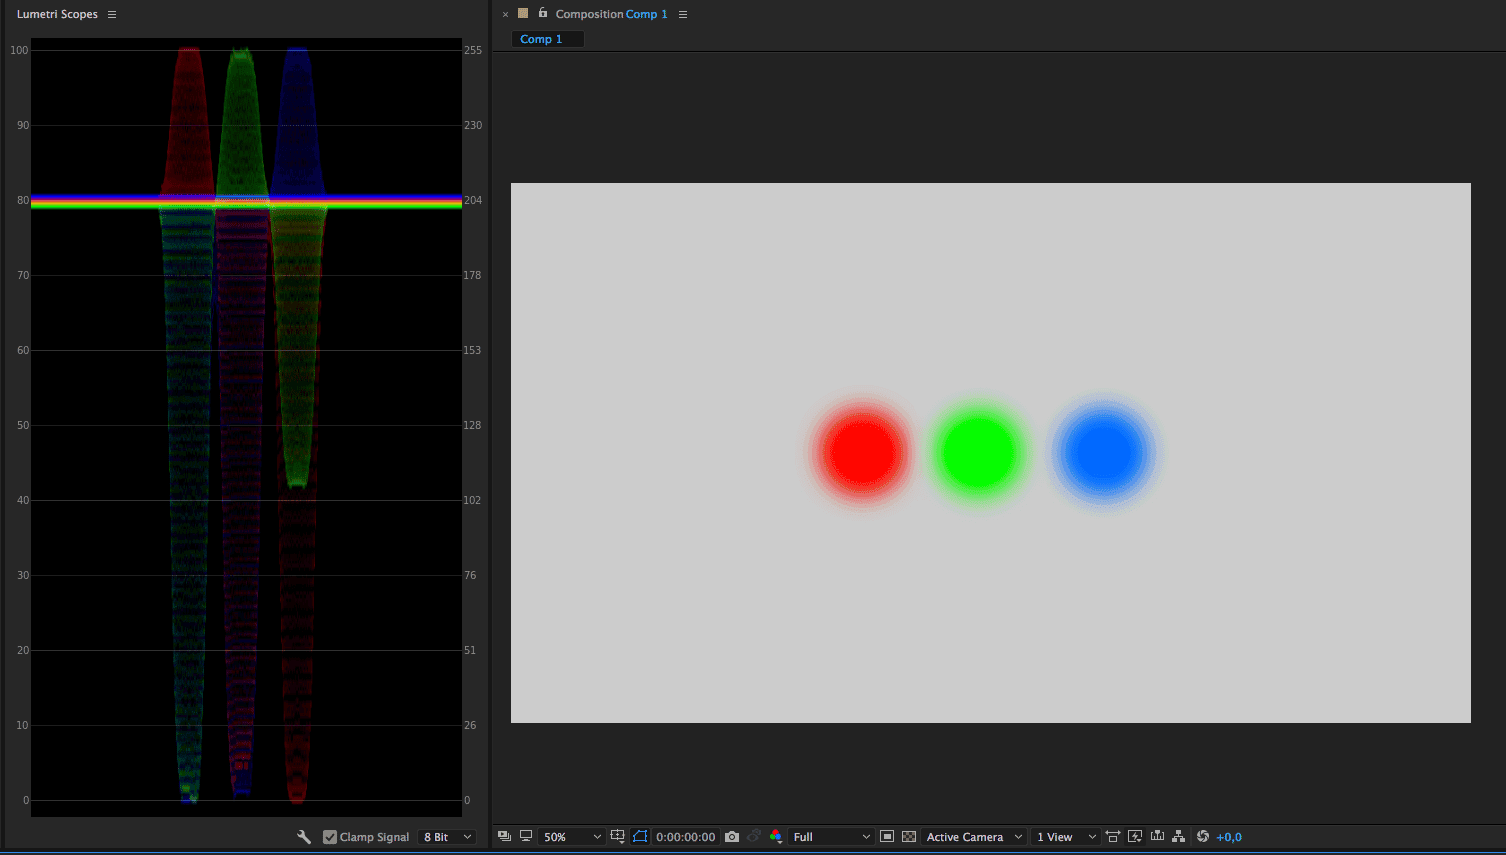Click the Fast Previews icon
This screenshot has width=1506, height=855.
1135,837
